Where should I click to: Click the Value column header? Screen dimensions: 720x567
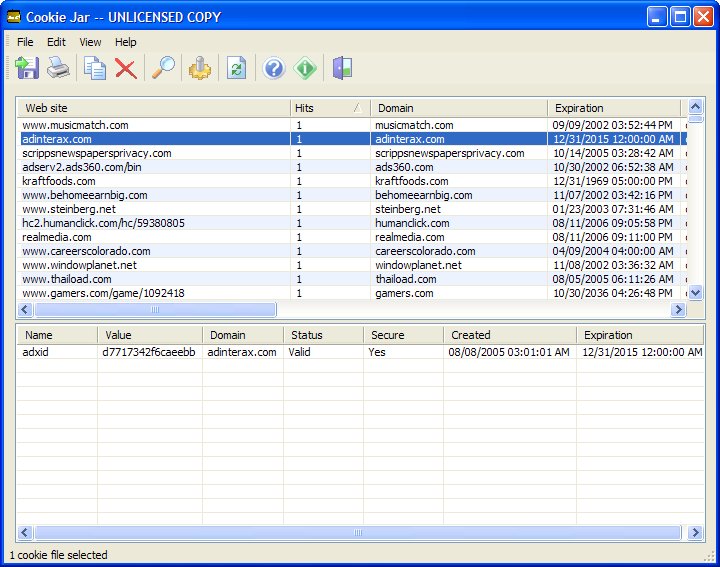point(150,335)
